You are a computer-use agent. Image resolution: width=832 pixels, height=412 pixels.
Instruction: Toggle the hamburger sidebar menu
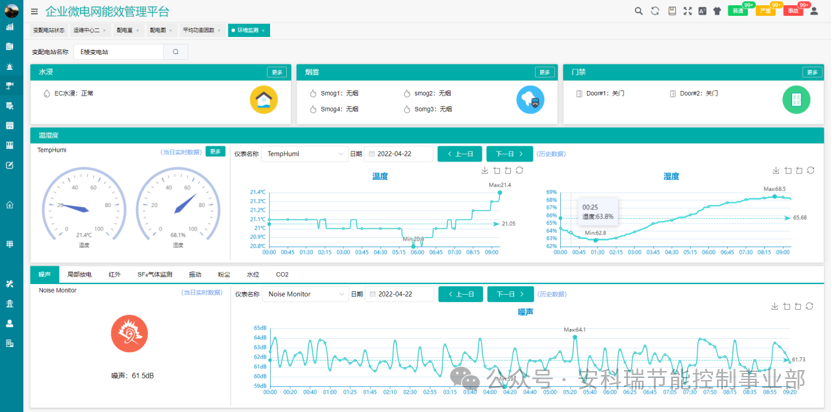tap(34, 11)
